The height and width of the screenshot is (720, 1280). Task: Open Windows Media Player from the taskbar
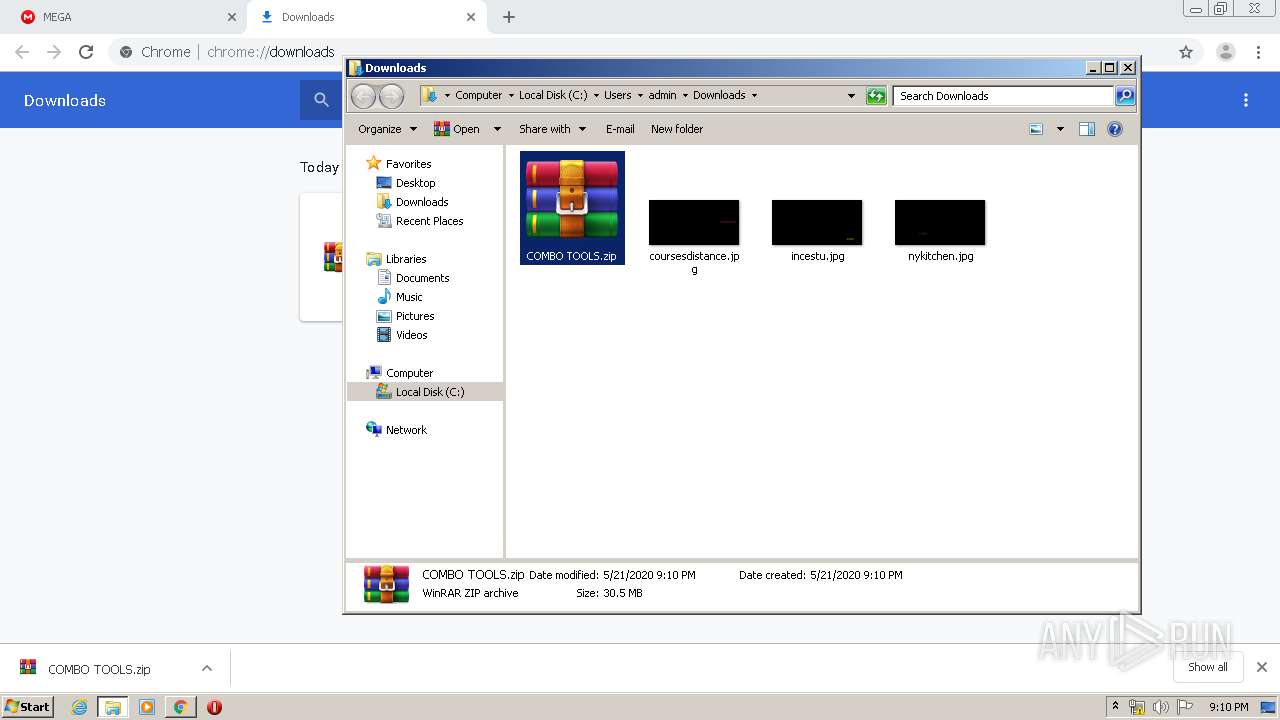[x=147, y=707]
